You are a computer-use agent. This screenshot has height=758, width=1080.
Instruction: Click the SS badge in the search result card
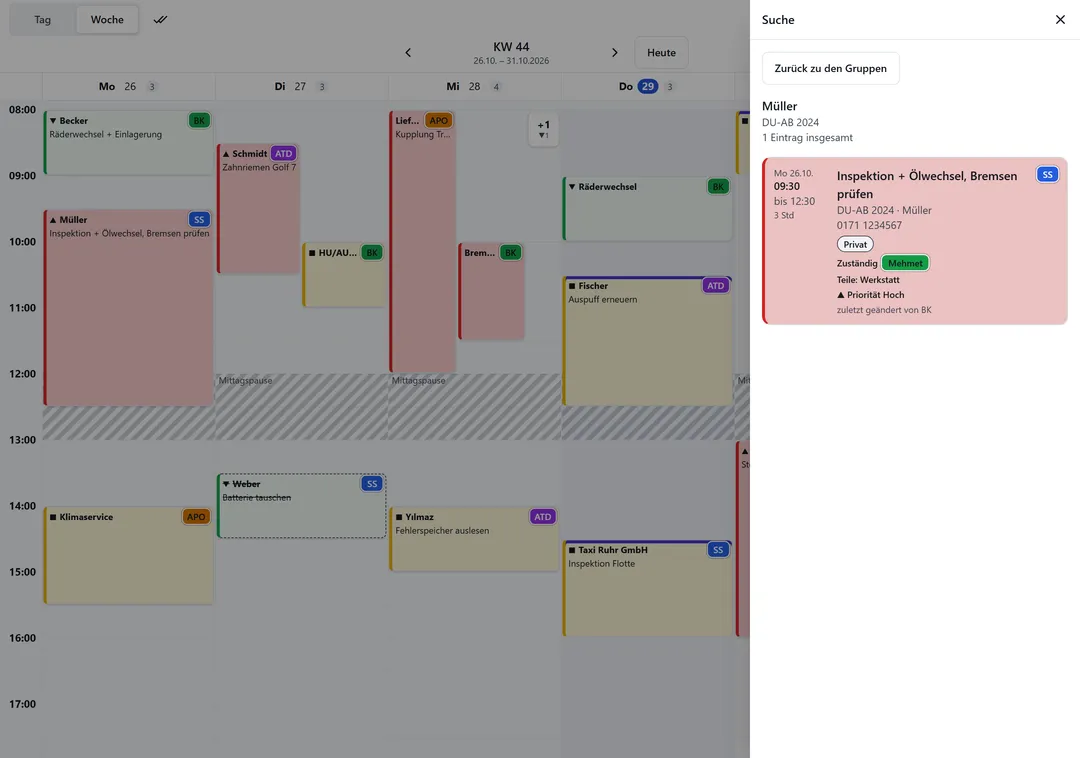1047,175
